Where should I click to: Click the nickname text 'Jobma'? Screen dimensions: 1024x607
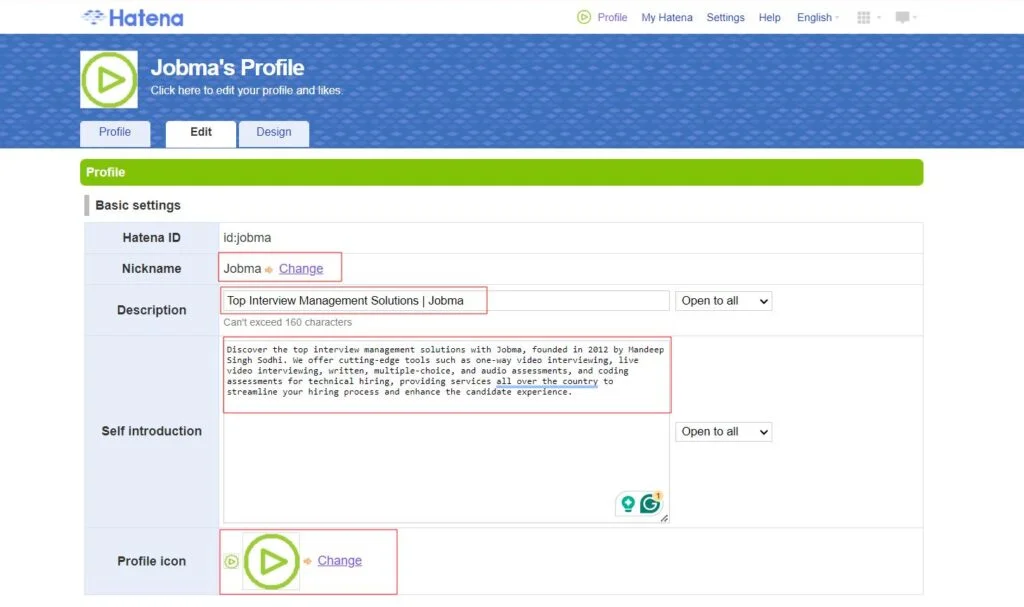242,269
